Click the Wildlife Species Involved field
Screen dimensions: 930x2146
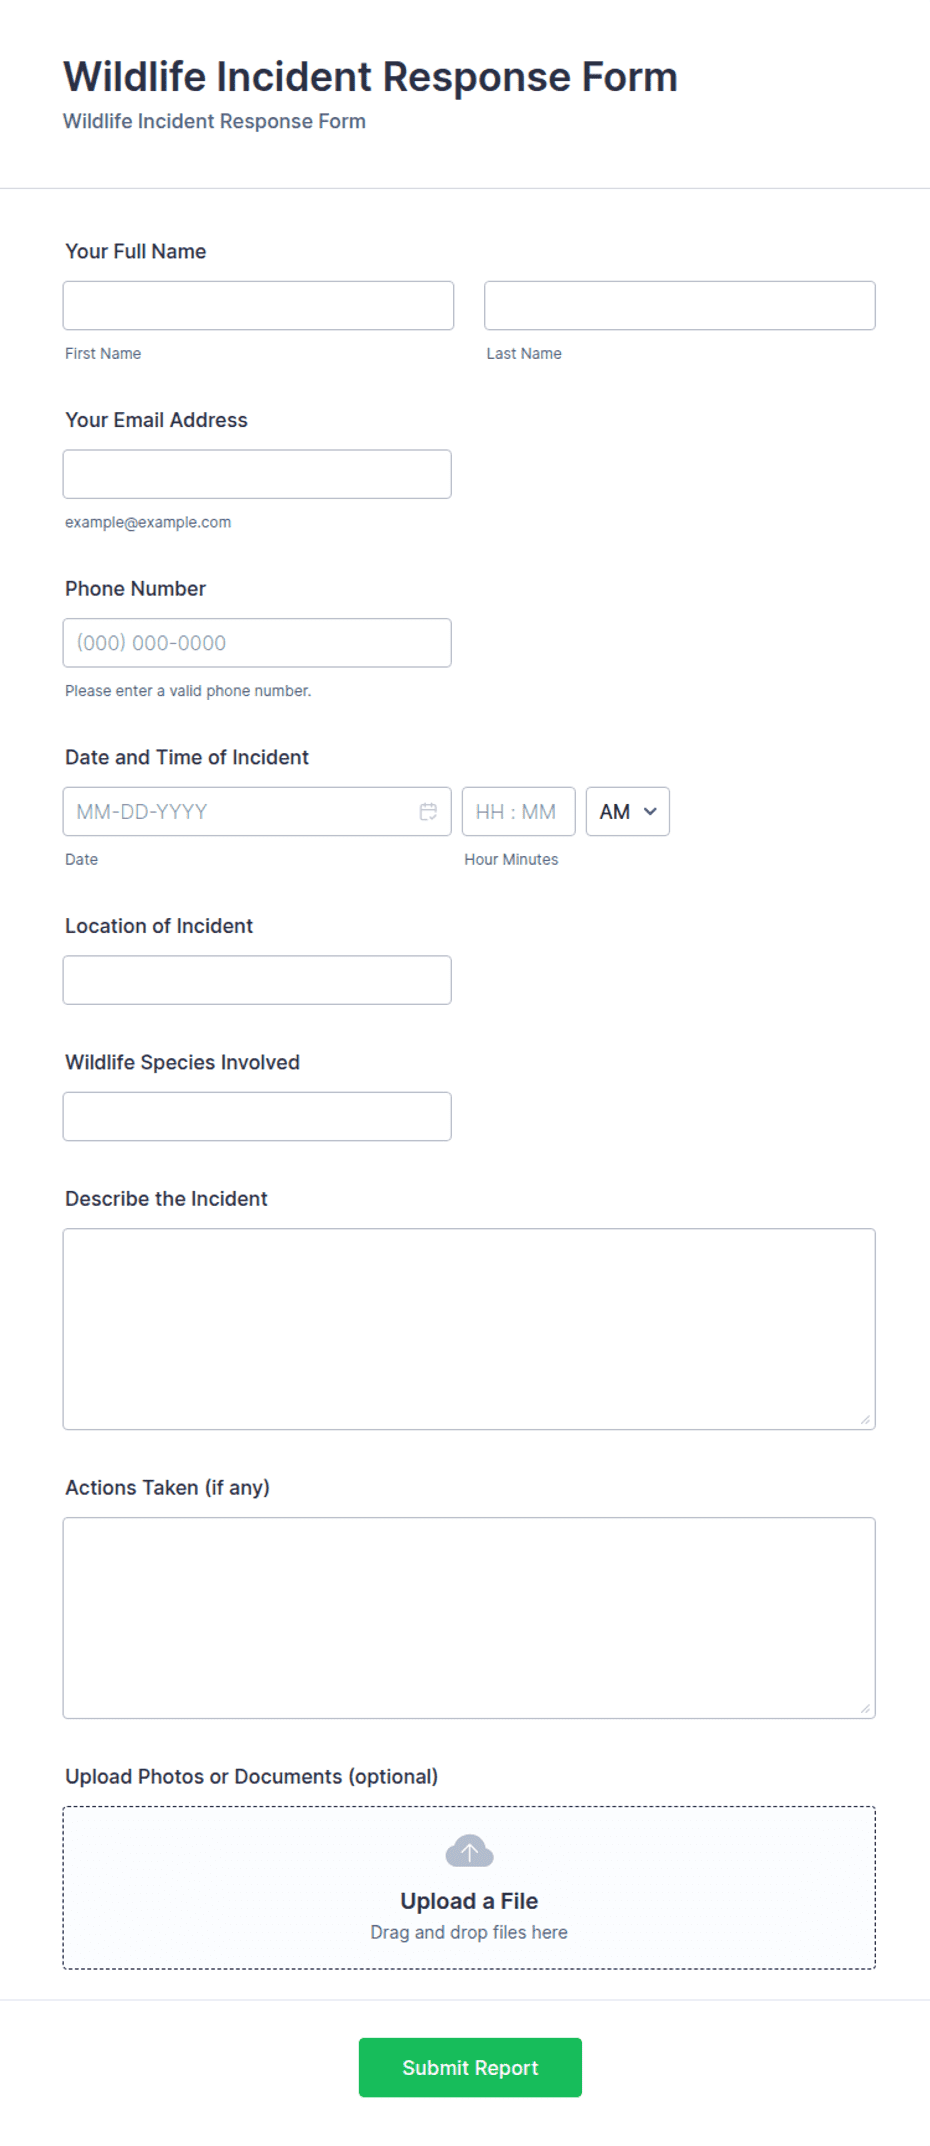tap(257, 1116)
